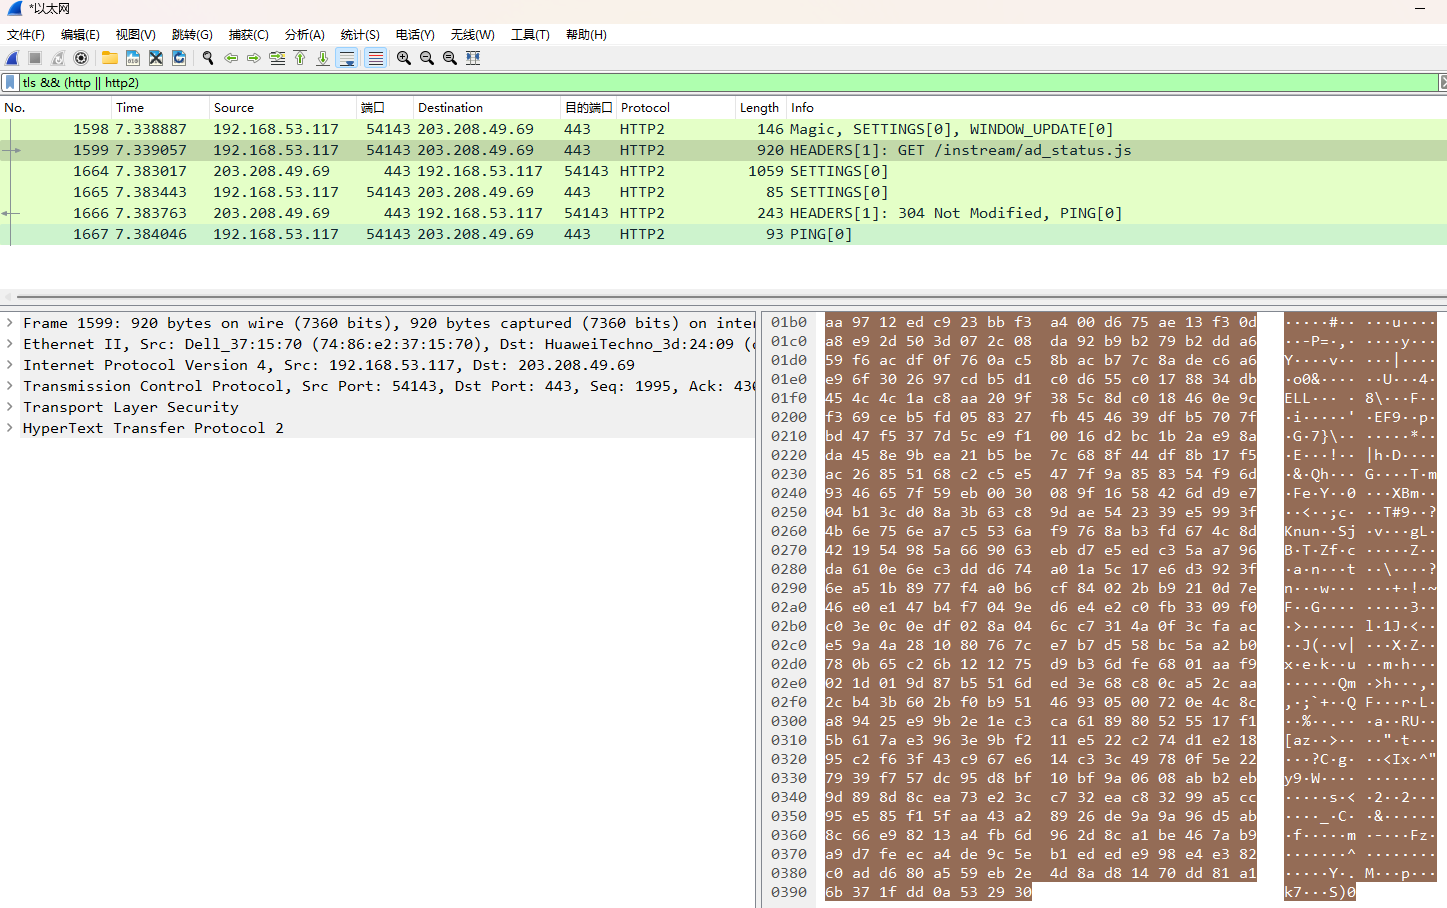
Task: Open the 捕获(C) menu
Action: point(248,34)
